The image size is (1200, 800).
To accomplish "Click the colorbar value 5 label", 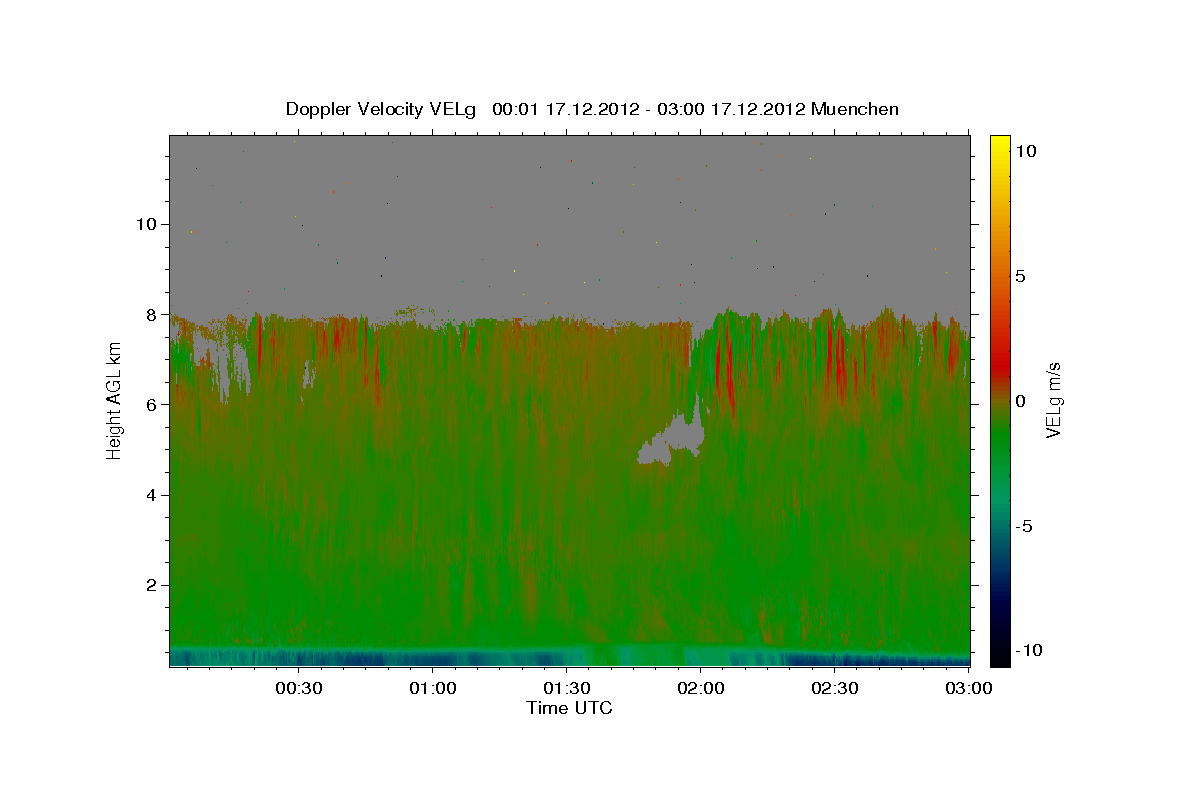I will pyautogui.click(x=1021, y=276).
